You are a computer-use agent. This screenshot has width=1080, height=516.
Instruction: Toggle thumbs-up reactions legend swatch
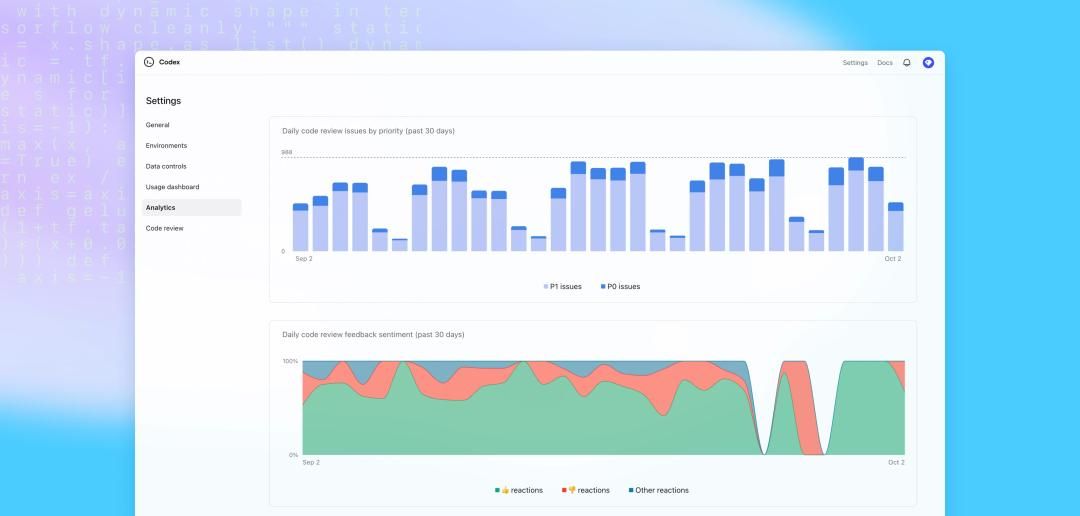tap(497, 491)
